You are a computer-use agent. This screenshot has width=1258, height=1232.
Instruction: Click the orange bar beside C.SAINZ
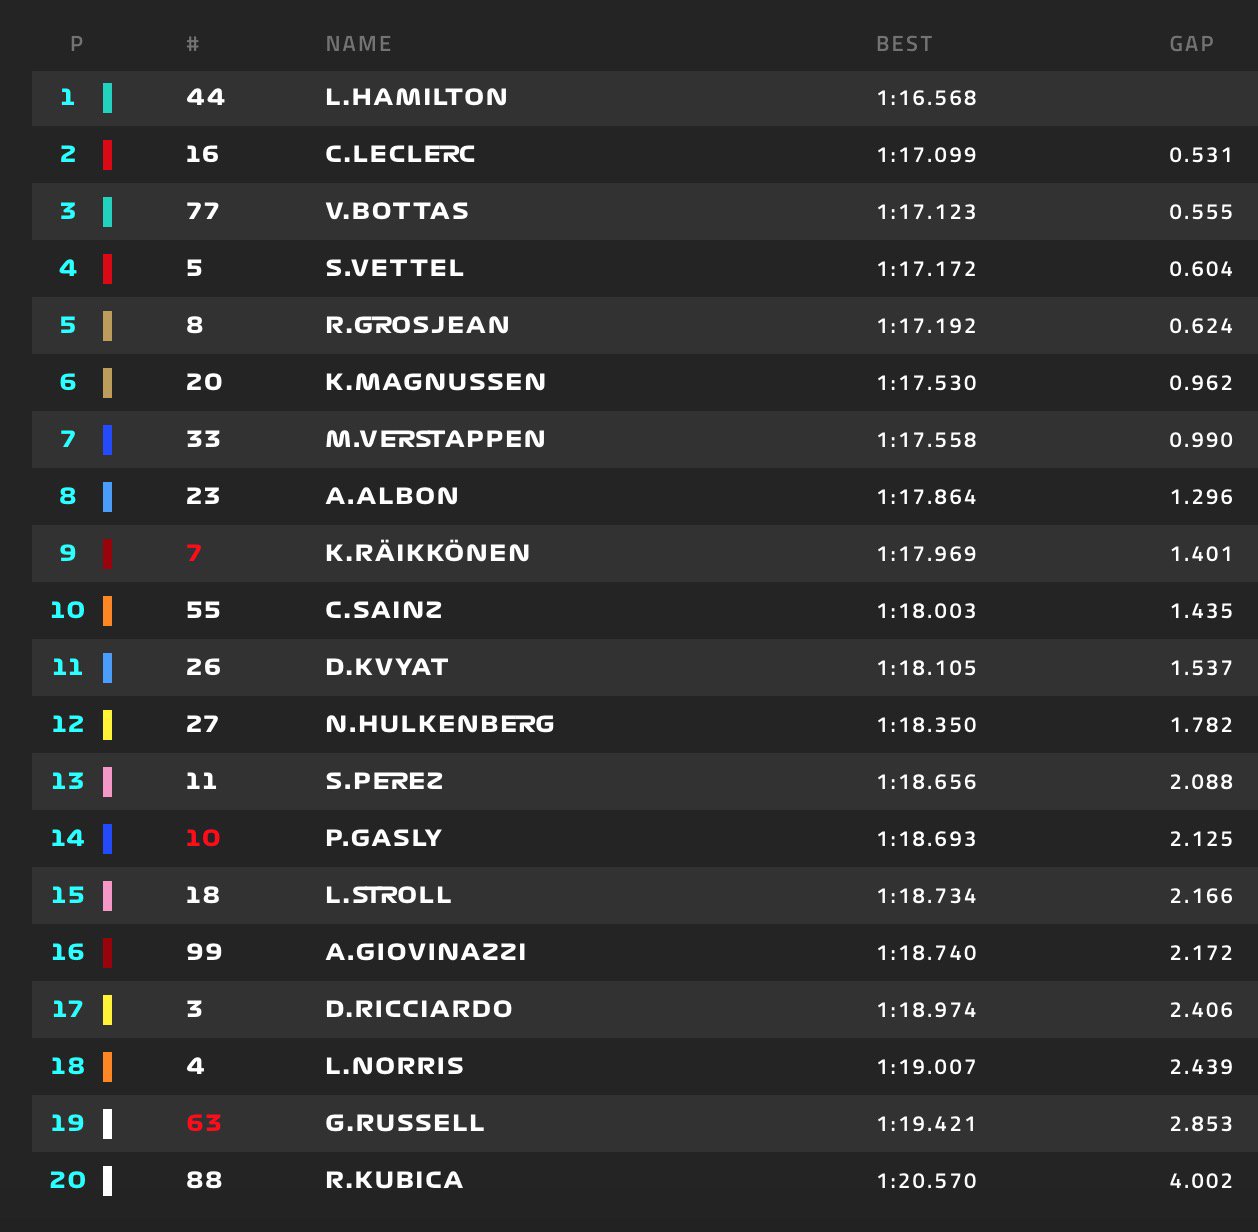[x=107, y=611]
